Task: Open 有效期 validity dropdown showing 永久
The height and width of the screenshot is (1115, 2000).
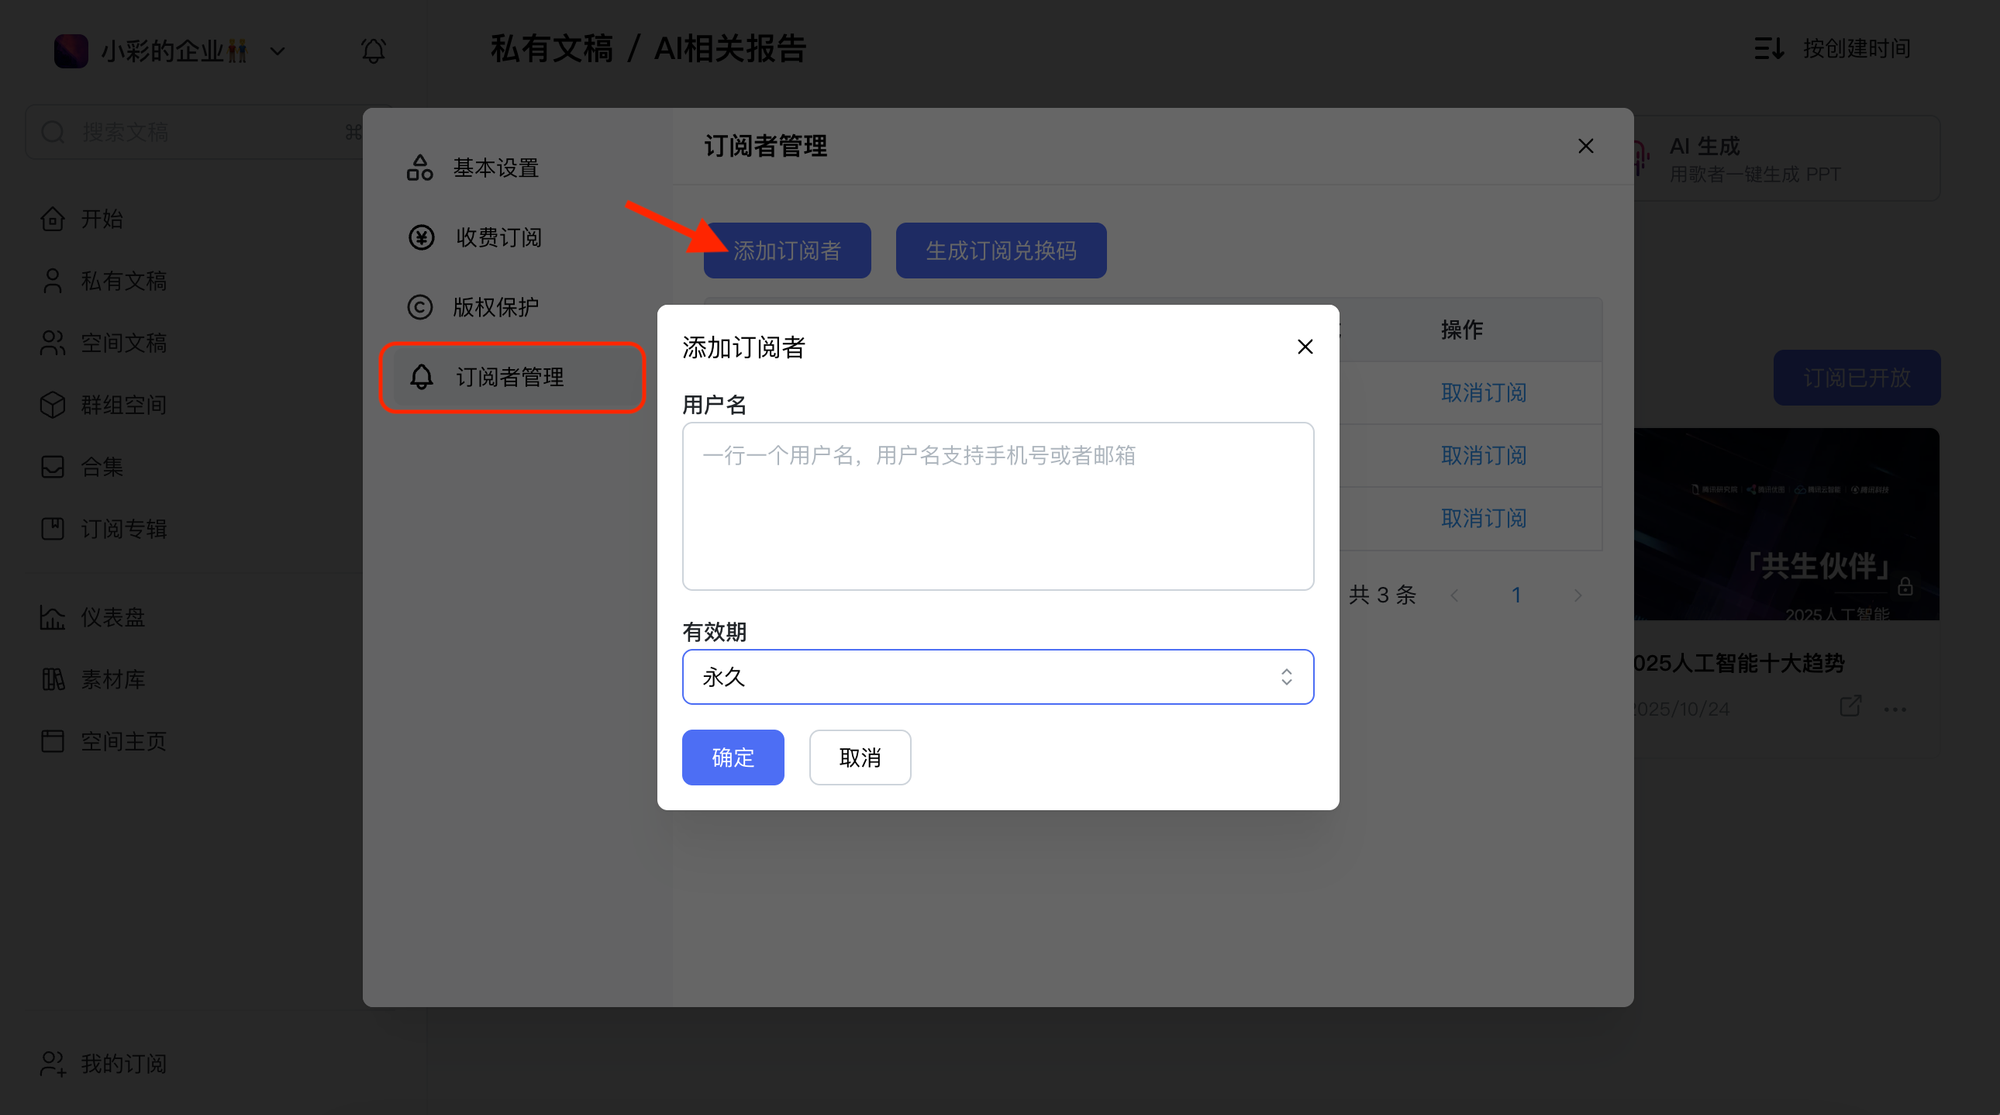Action: point(997,677)
